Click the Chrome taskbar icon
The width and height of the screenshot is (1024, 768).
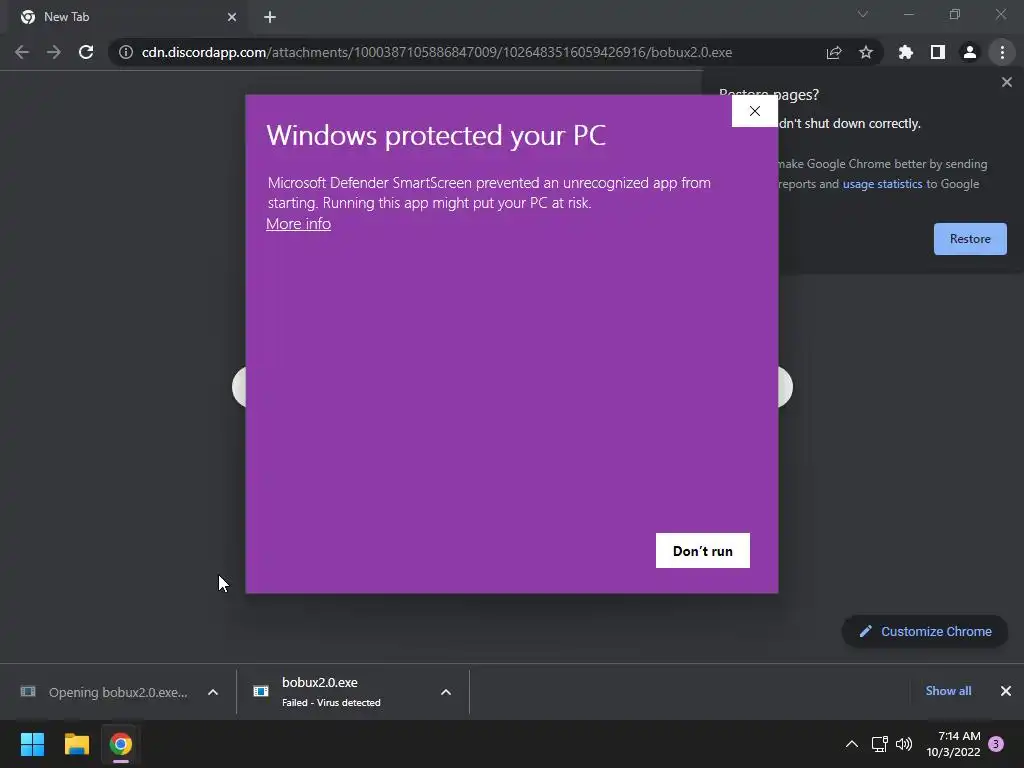[121, 744]
